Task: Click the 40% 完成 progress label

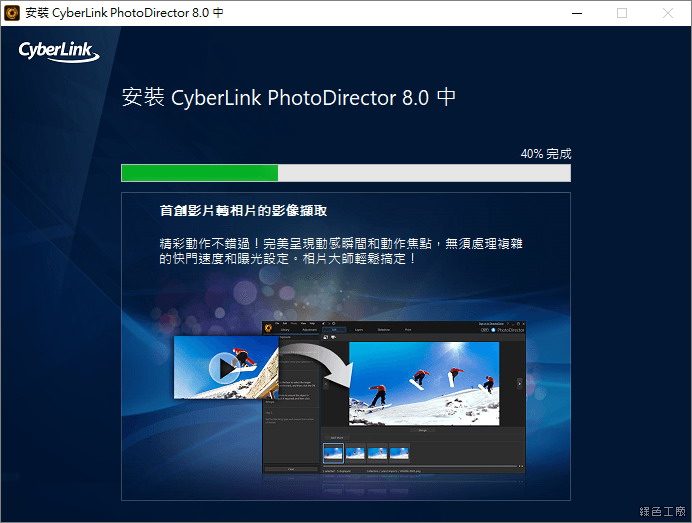Action: 546,154
